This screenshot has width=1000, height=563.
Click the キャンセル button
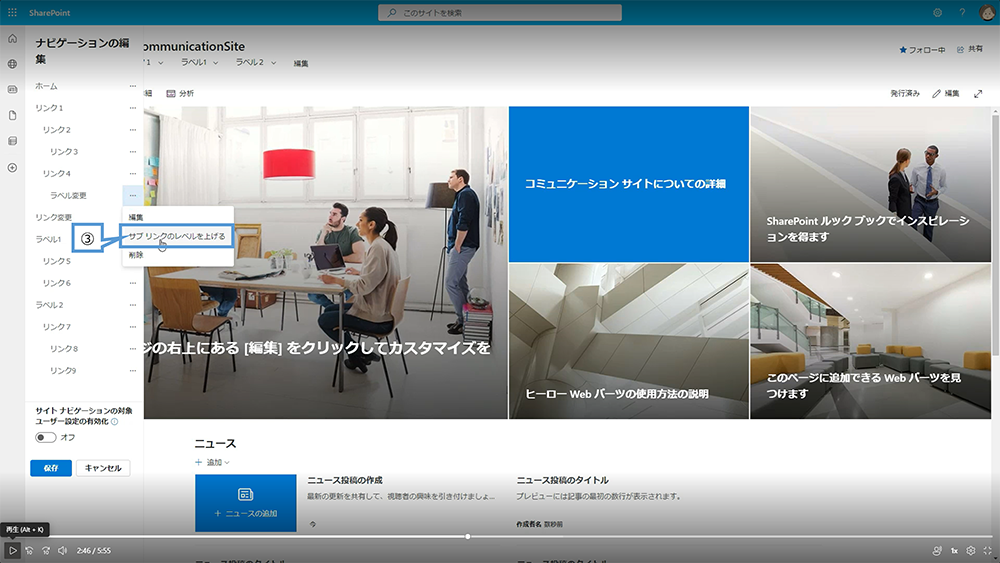point(103,468)
